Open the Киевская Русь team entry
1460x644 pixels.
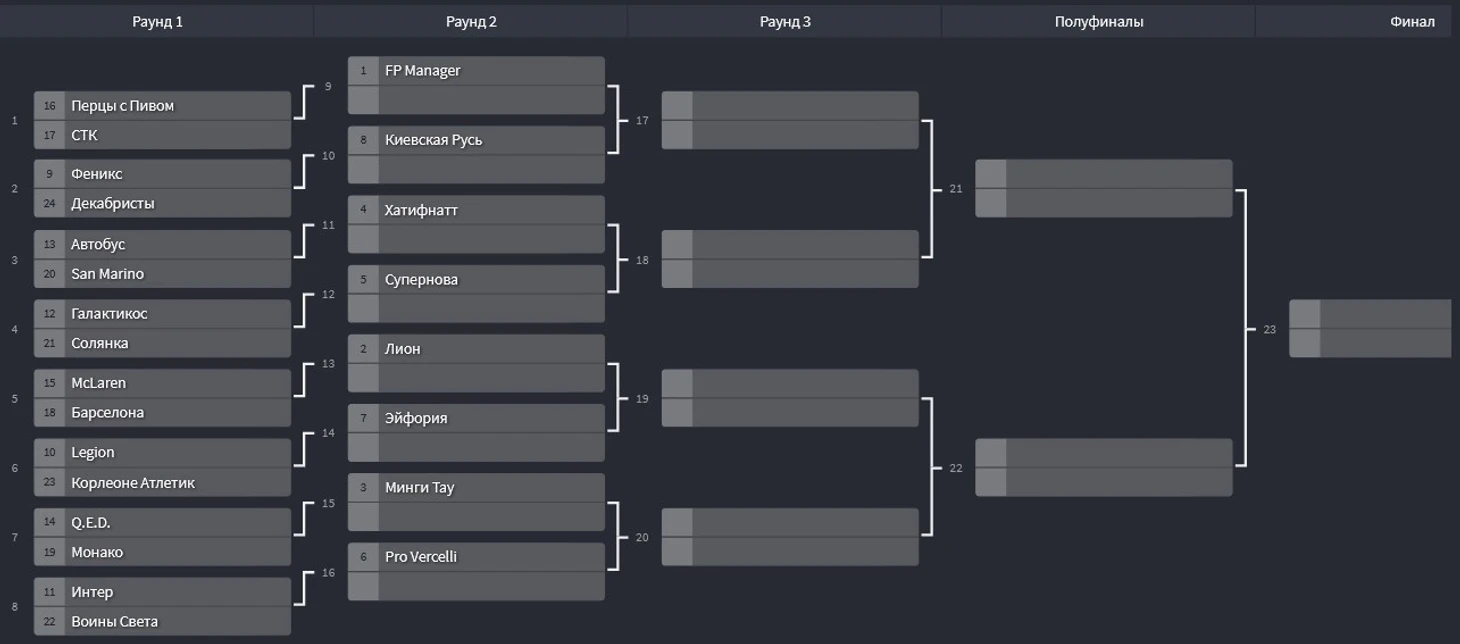click(x=476, y=140)
